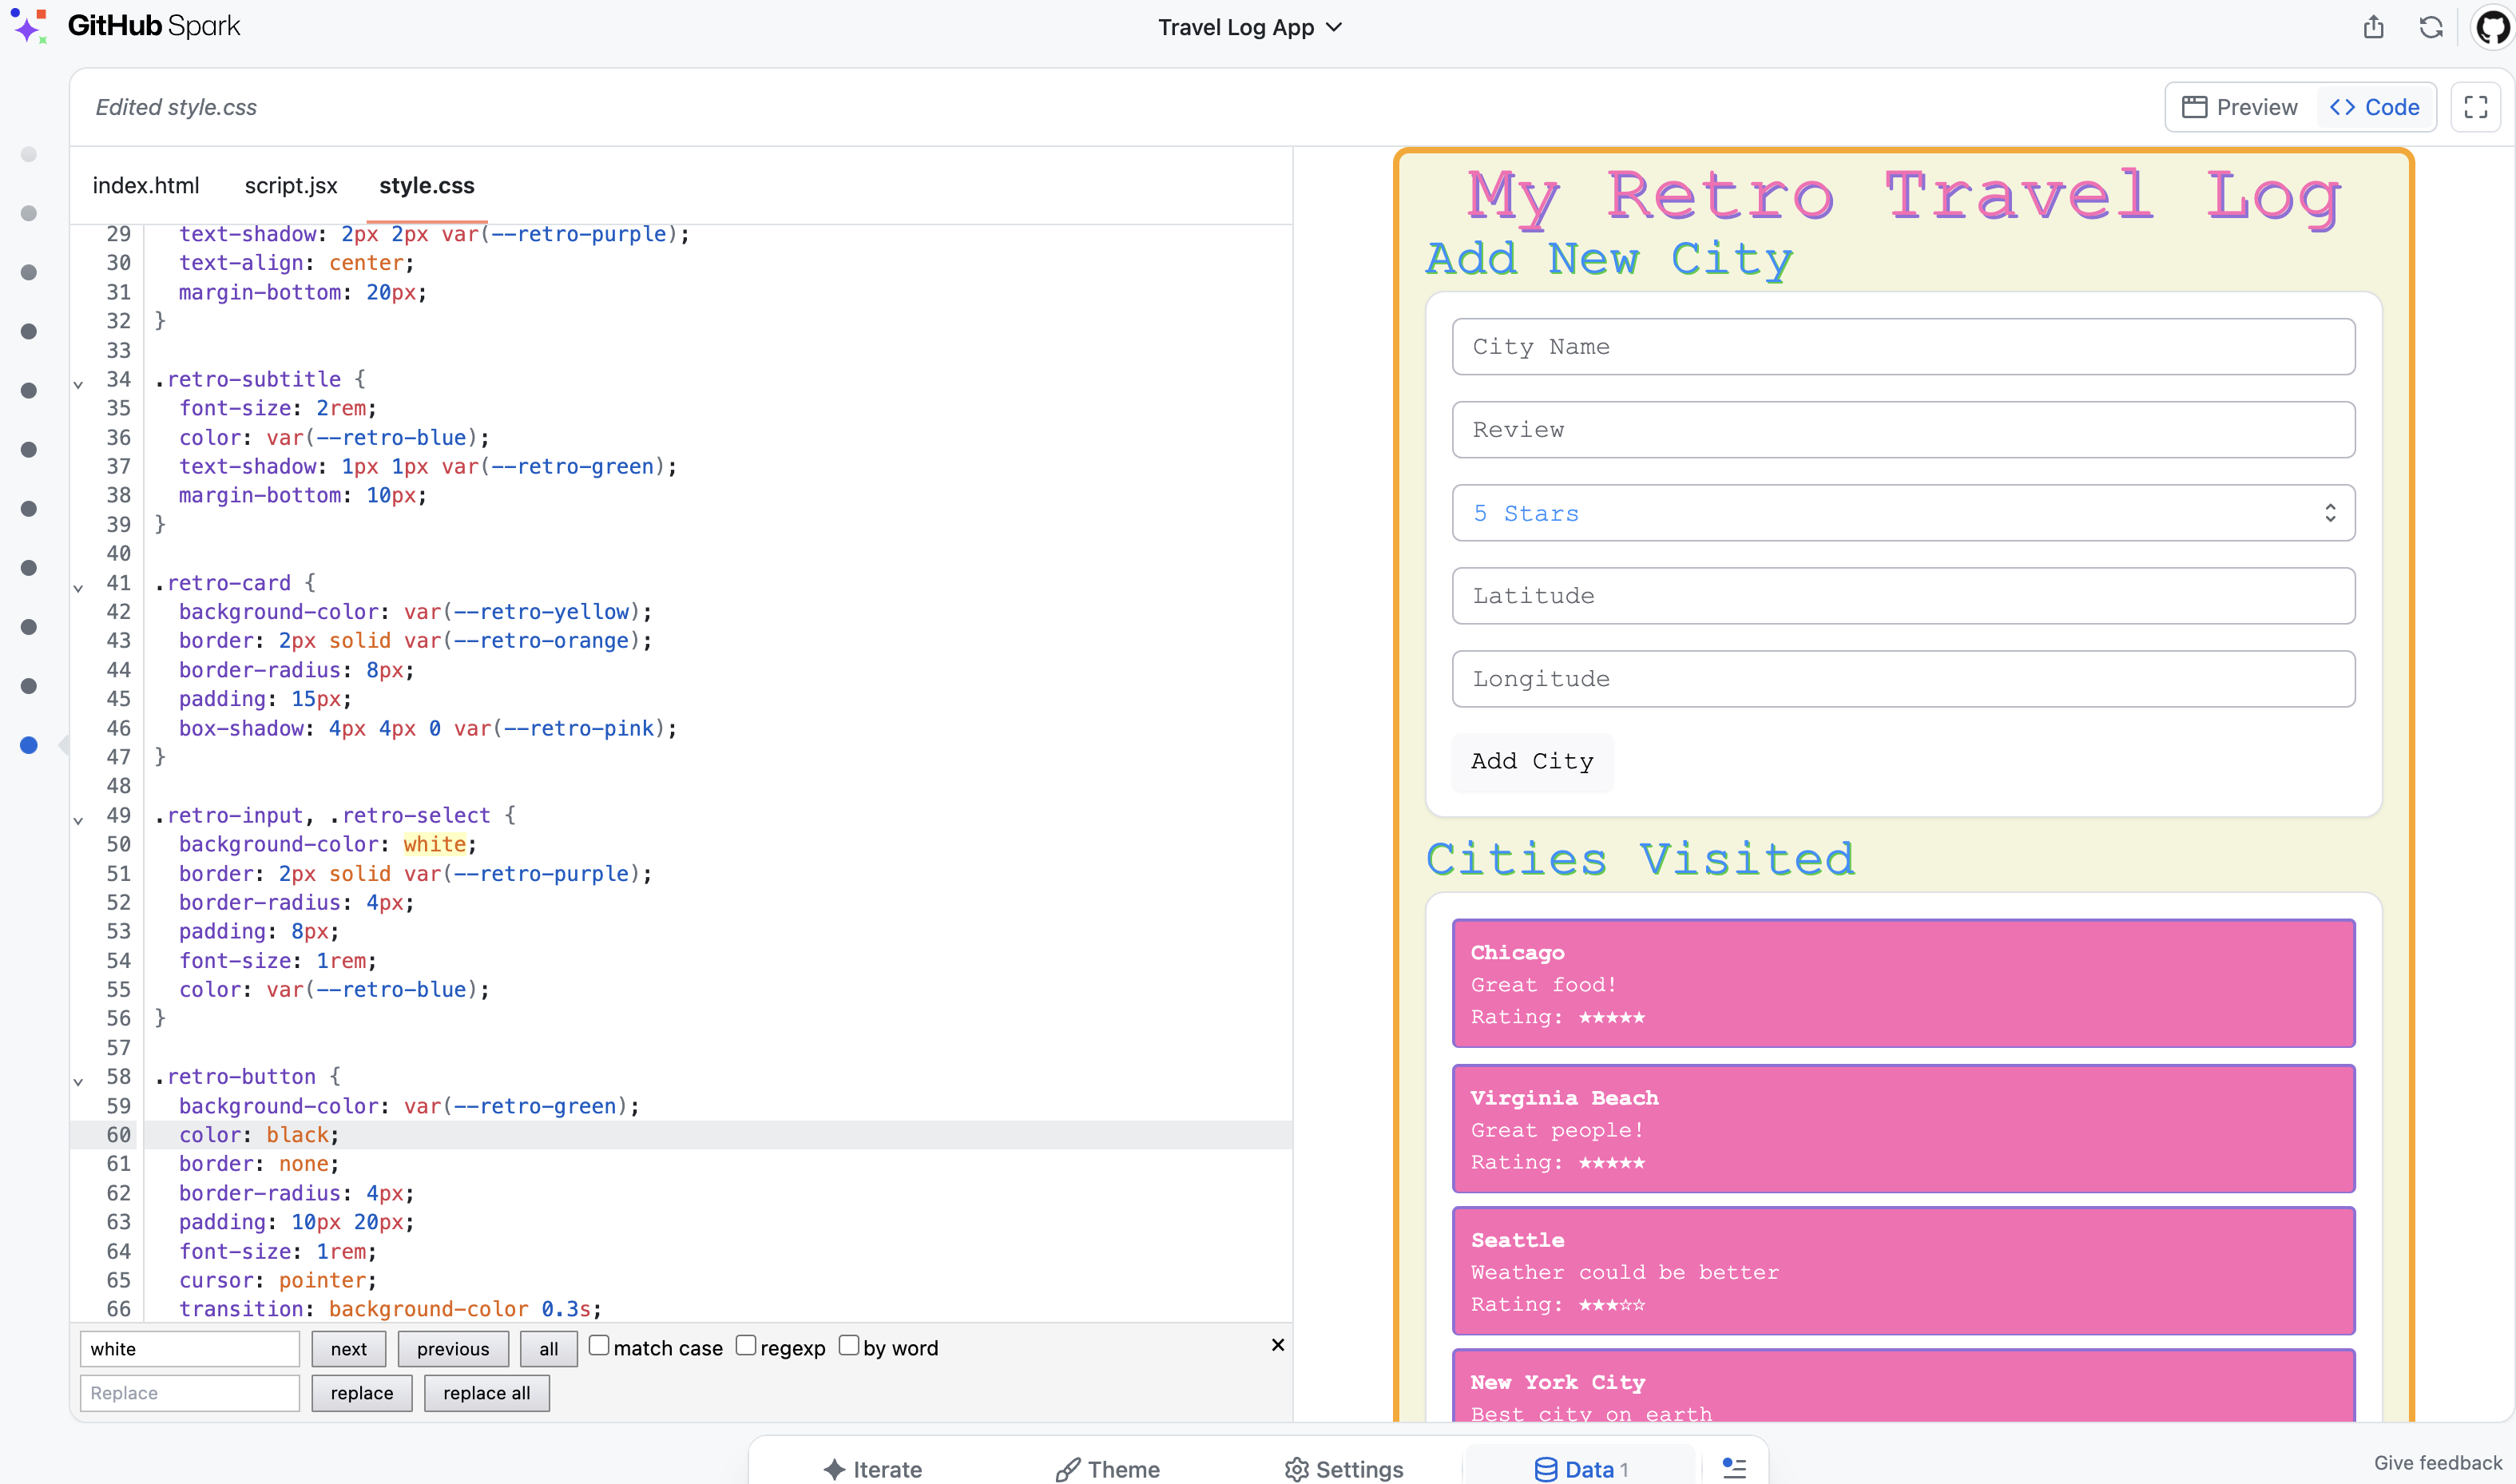This screenshot has height=1484, width=2516.
Task: Click the highlighted white value on line 50
Action: [x=434, y=844]
